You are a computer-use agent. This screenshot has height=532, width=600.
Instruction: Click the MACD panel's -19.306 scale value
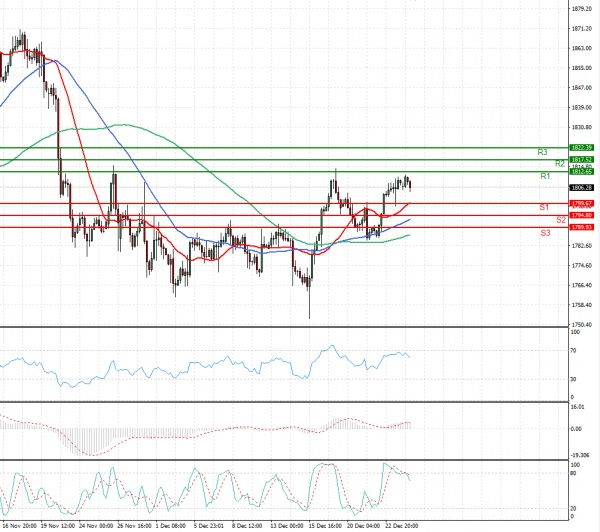point(580,455)
